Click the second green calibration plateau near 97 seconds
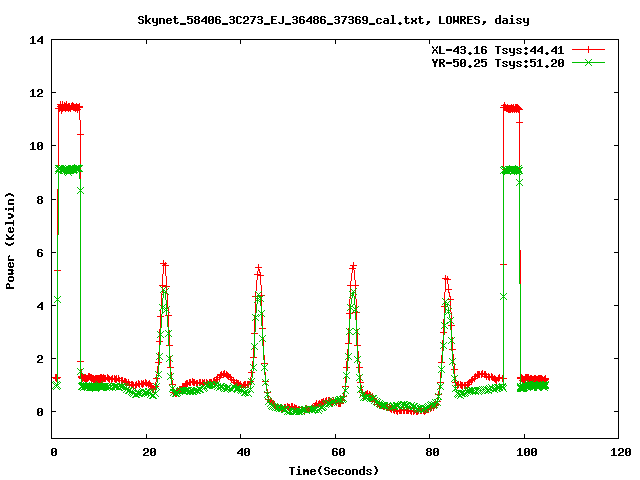 point(512,170)
